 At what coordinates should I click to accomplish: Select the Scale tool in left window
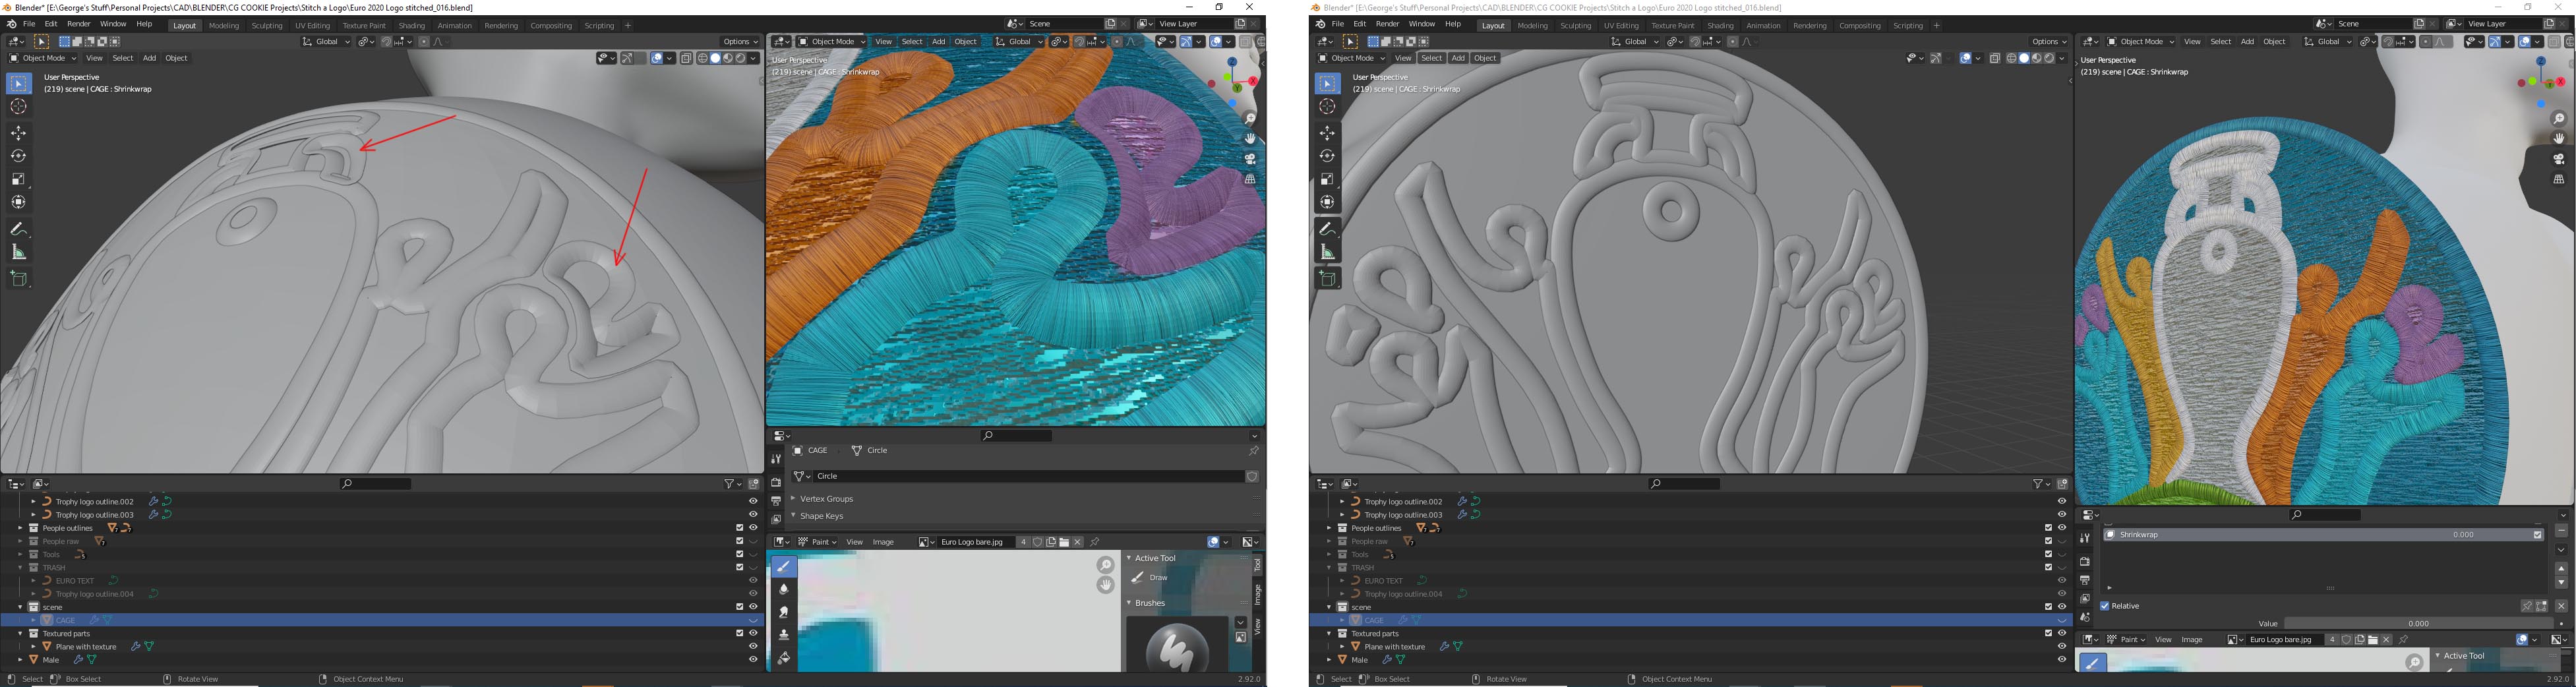[19, 179]
